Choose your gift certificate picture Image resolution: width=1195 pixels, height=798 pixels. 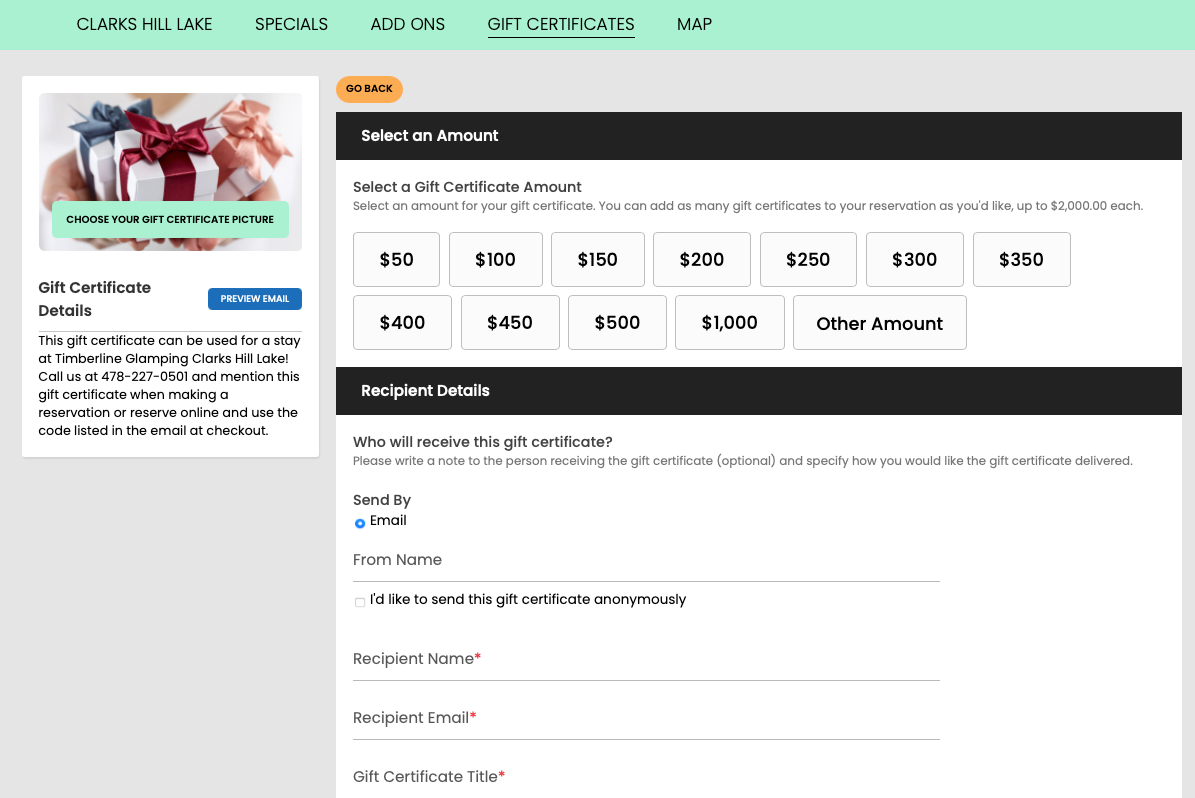170,220
